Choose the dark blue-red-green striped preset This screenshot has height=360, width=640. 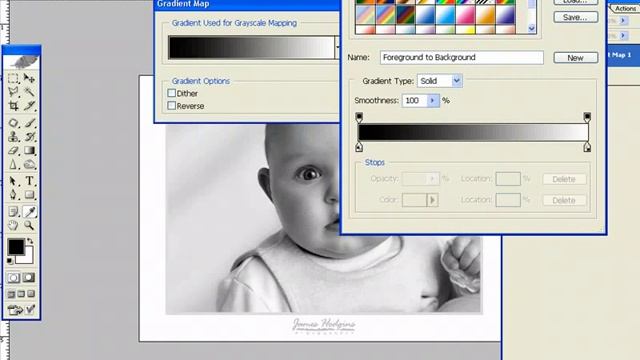point(405,16)
